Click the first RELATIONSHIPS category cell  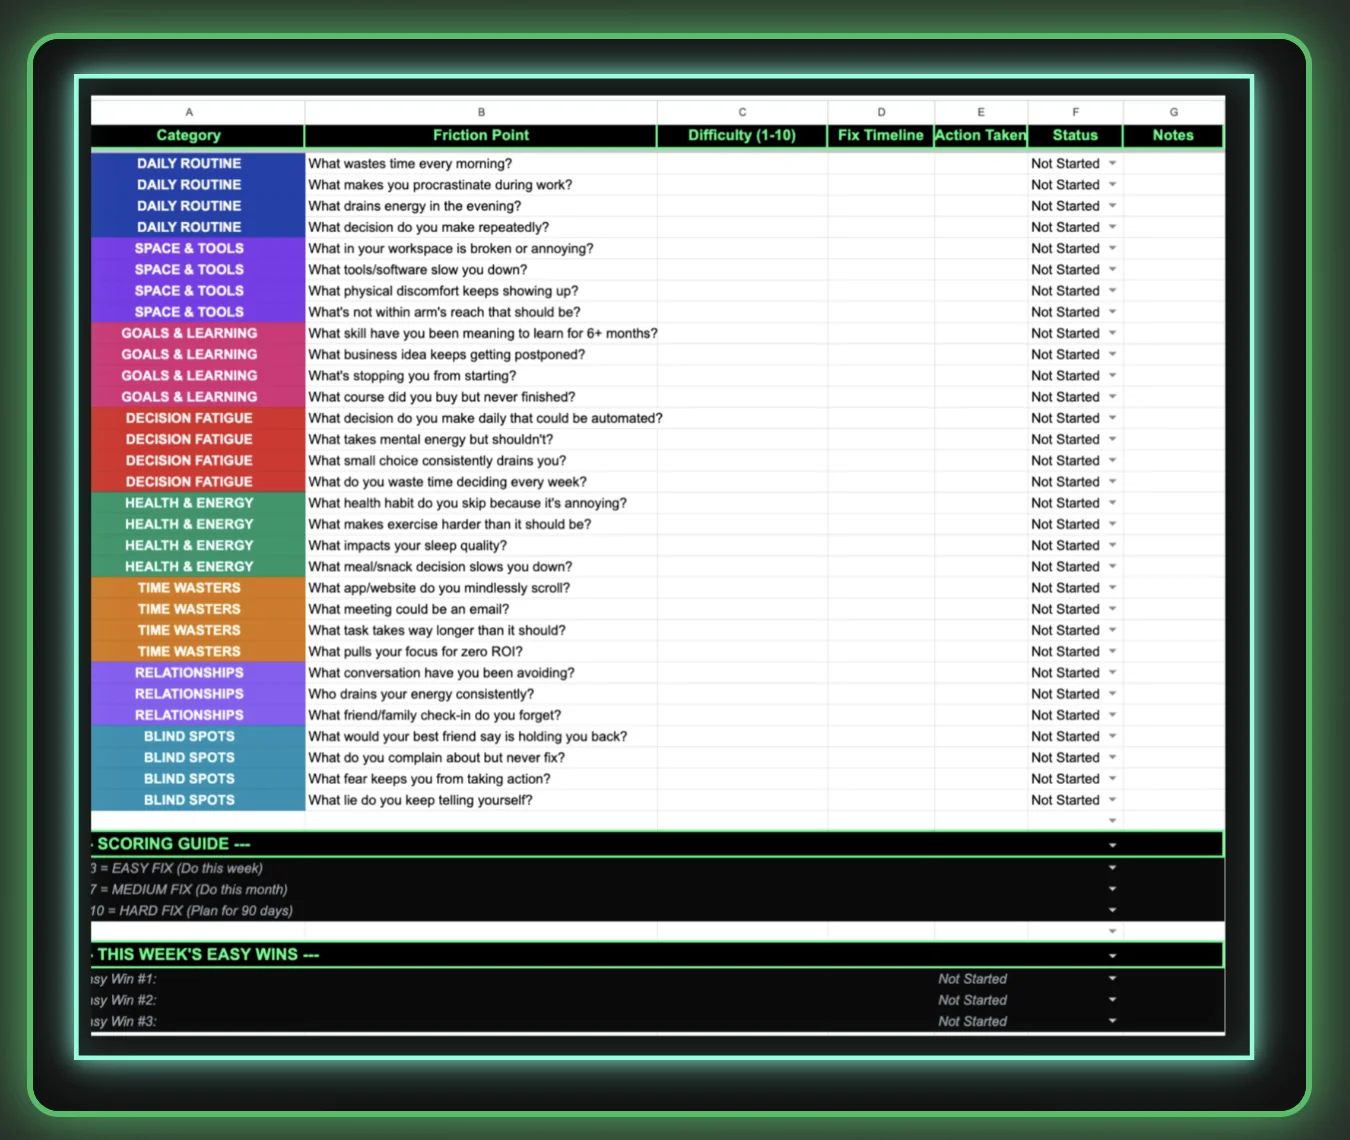click(189, 672)
